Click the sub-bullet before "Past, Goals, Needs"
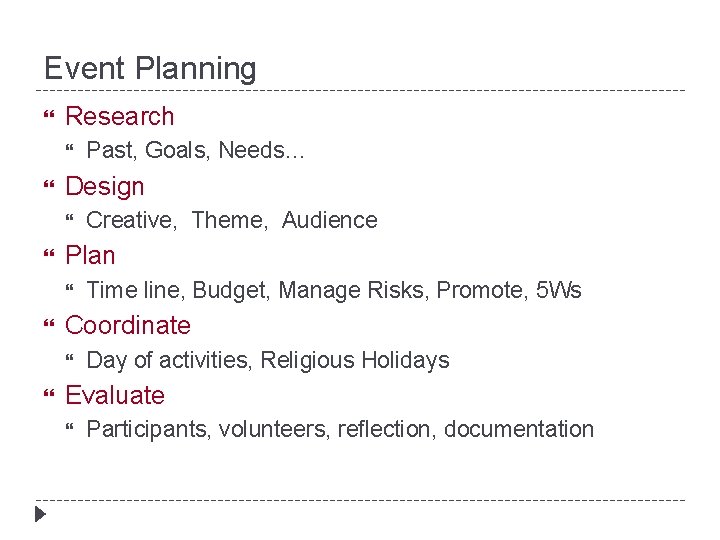Image resolution: width=720 pixels, height=540 pixels. tap(70, 151)
